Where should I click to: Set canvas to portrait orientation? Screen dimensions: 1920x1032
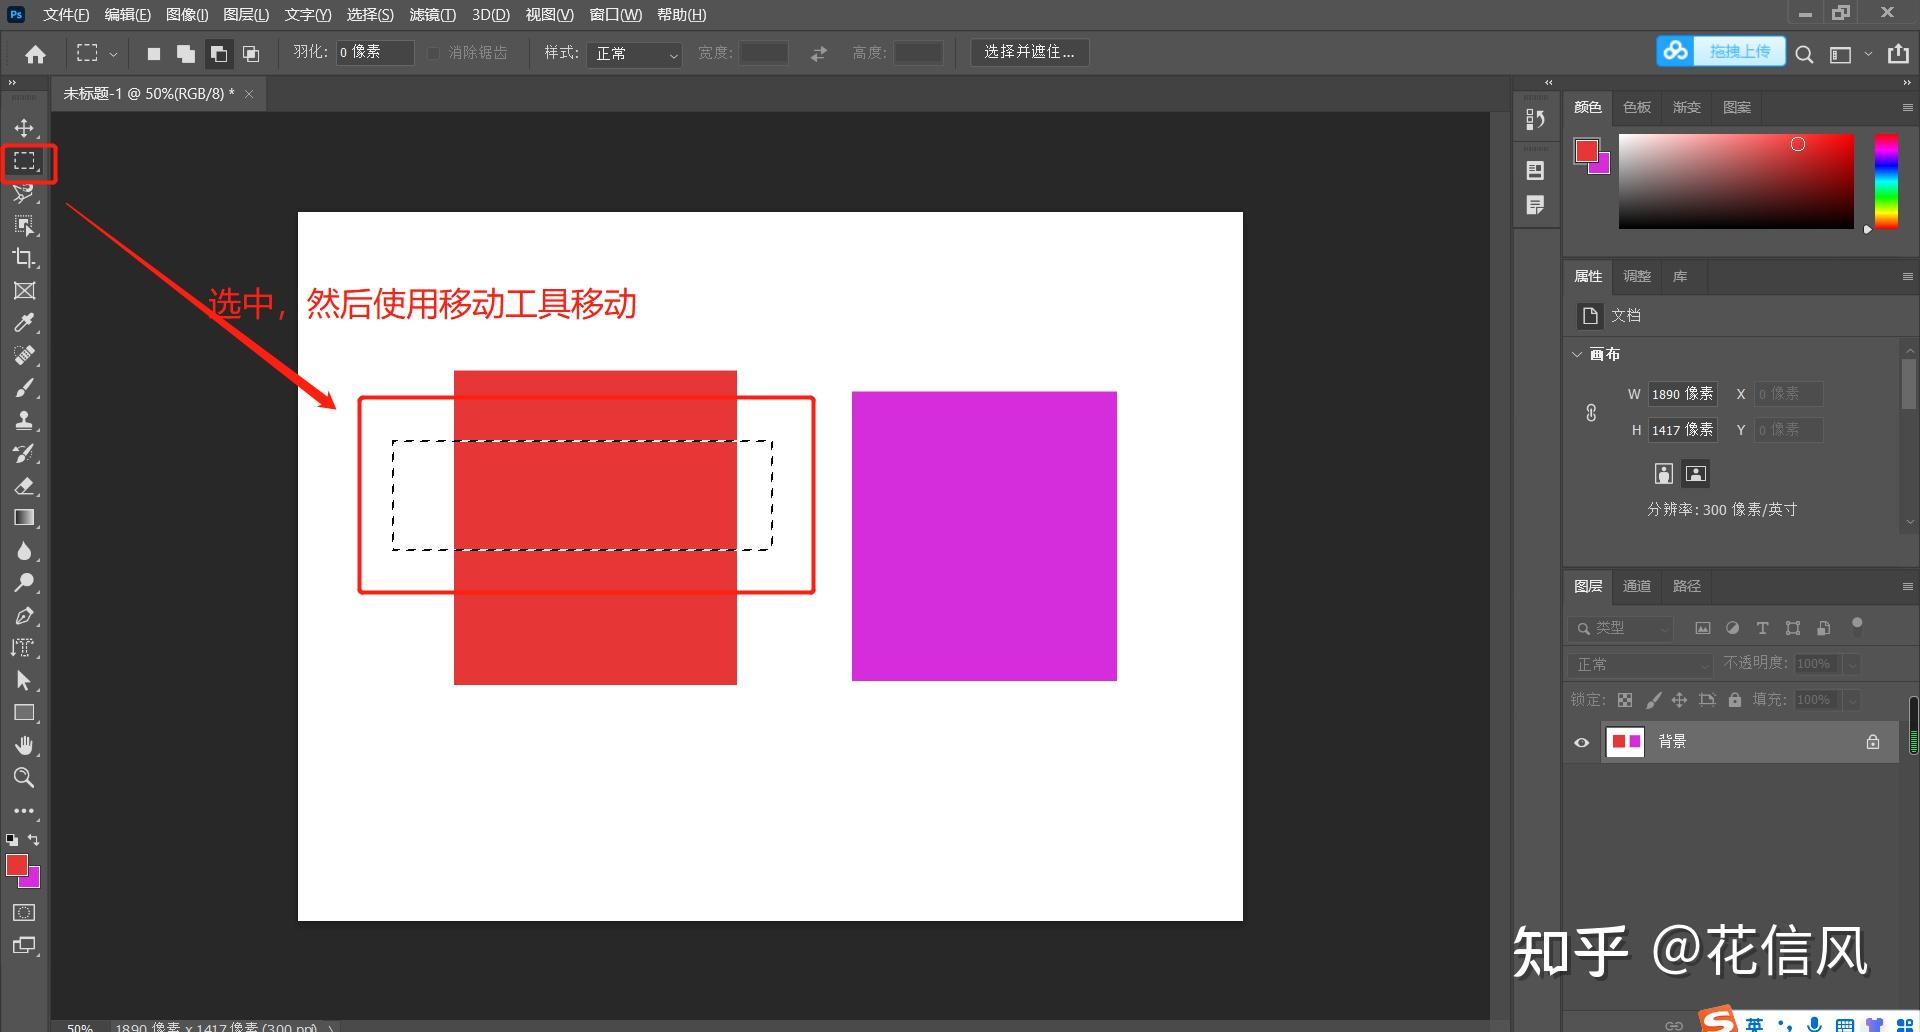point(1663,473)
